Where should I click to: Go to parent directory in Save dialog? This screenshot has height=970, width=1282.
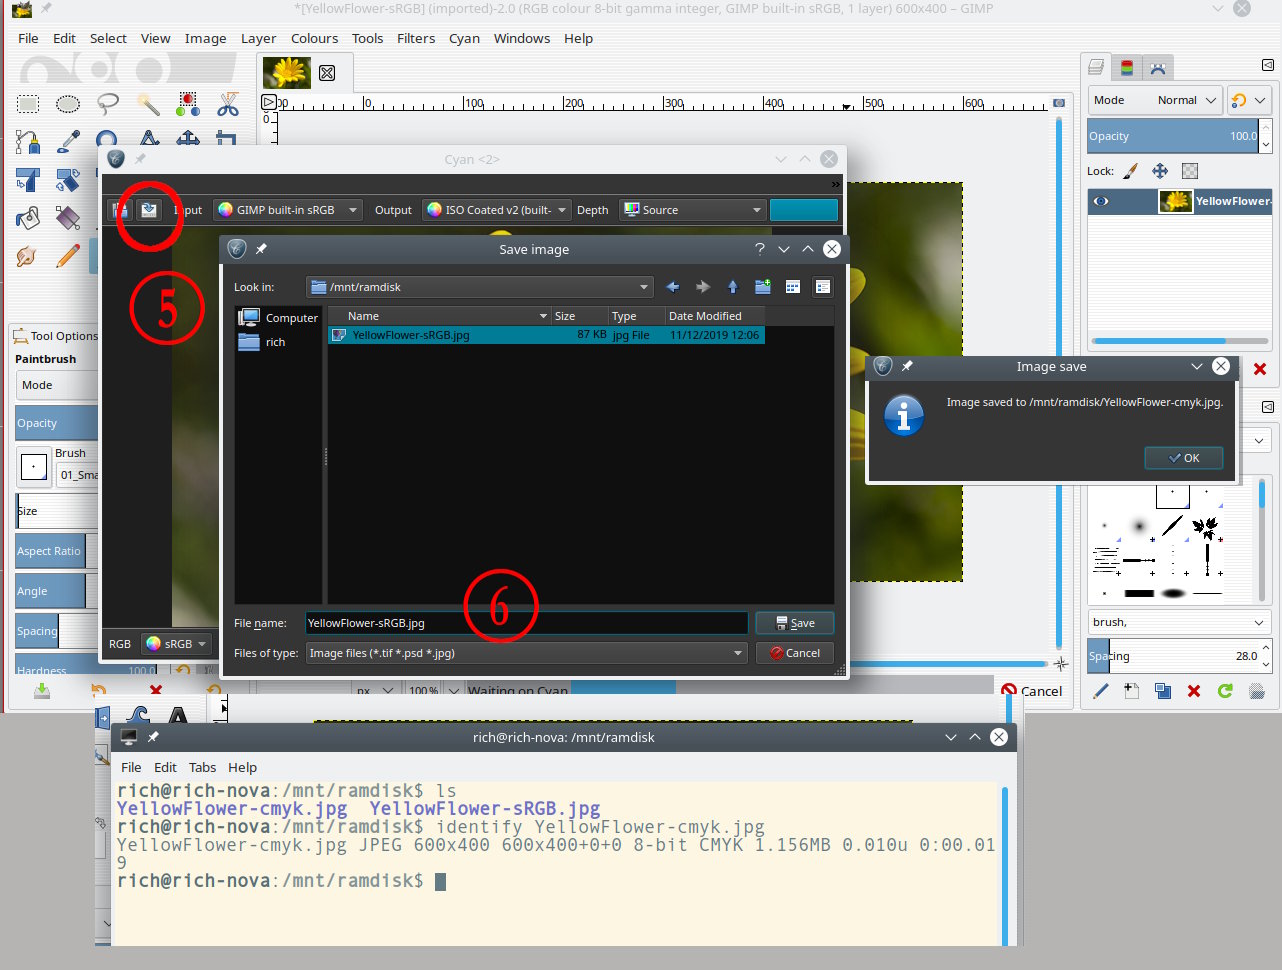tap(733, 287)
